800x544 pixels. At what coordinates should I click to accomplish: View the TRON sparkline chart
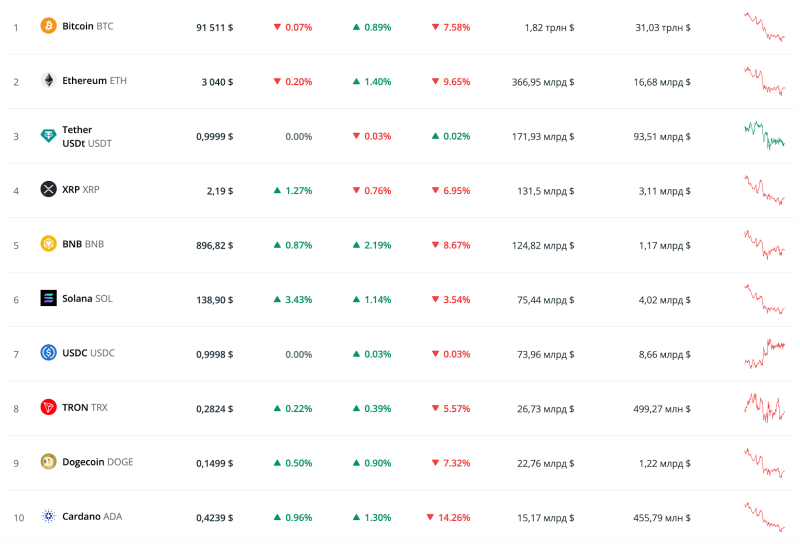coord(764,408)
